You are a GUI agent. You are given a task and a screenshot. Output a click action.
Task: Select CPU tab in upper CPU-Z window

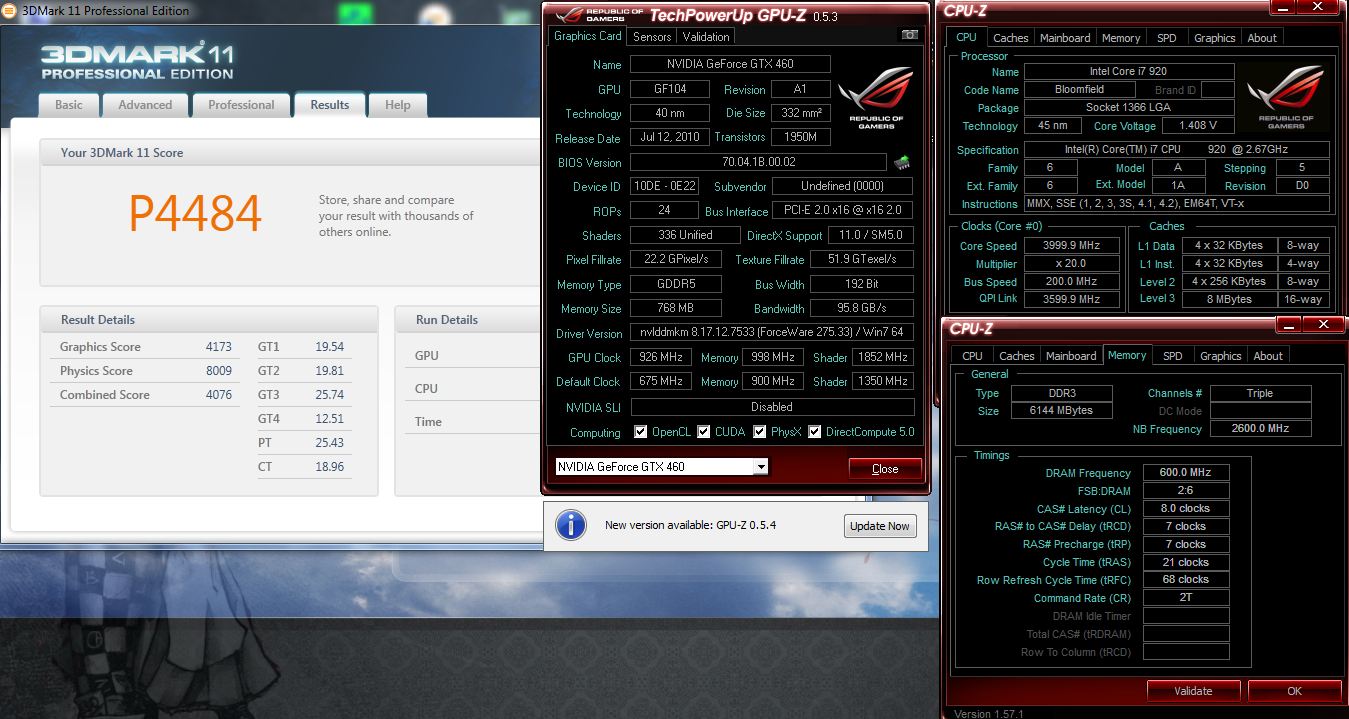click(966, 37)
